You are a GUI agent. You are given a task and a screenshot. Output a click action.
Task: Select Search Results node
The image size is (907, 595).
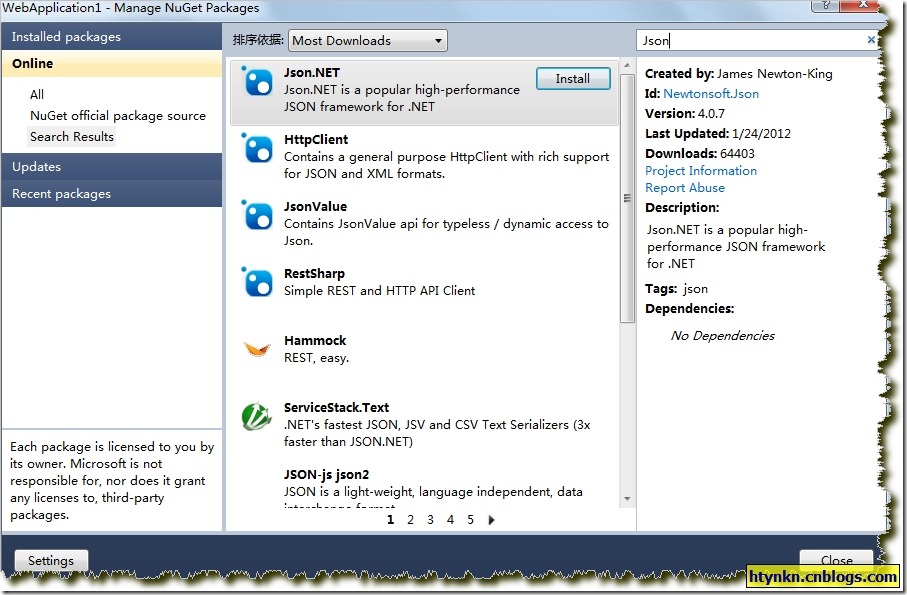[72, 136]
